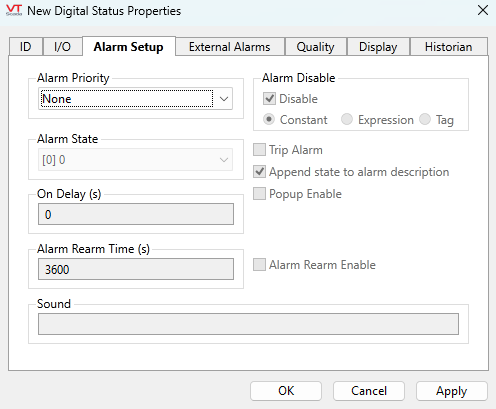Screen dimensions: 496x409
Task: Expand the Alarm Priority dropdown arrow
Action: pyautogui.click(x=224, y=99)
